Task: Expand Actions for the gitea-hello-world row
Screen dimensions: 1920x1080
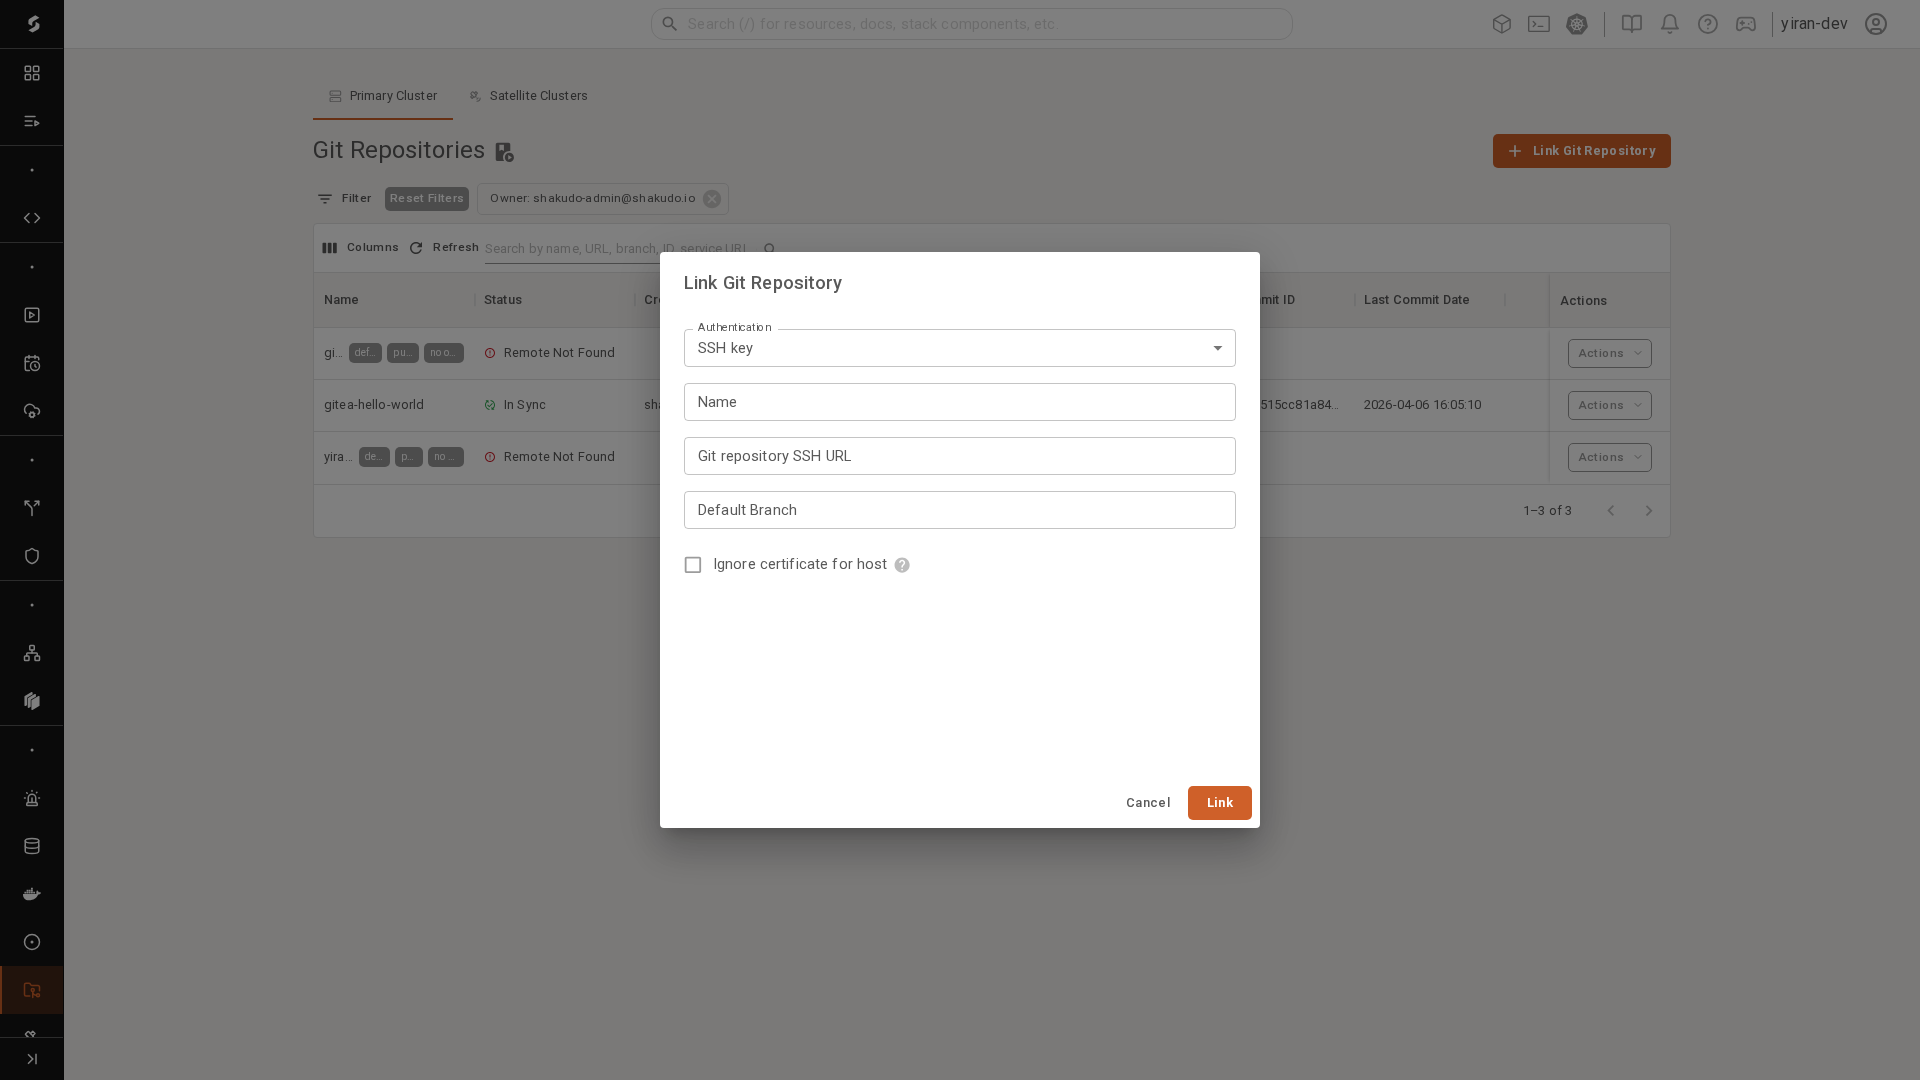Action: [1608, 405]
